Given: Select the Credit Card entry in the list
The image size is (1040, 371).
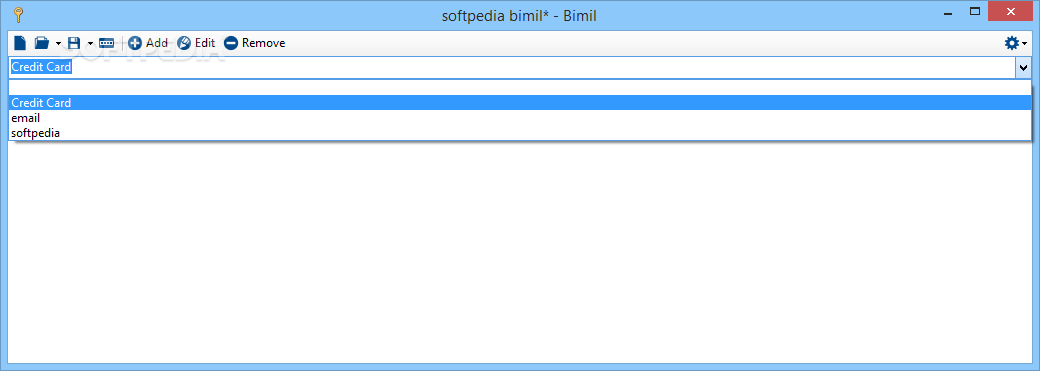Looking at the screenshot, I should point(519,103).
